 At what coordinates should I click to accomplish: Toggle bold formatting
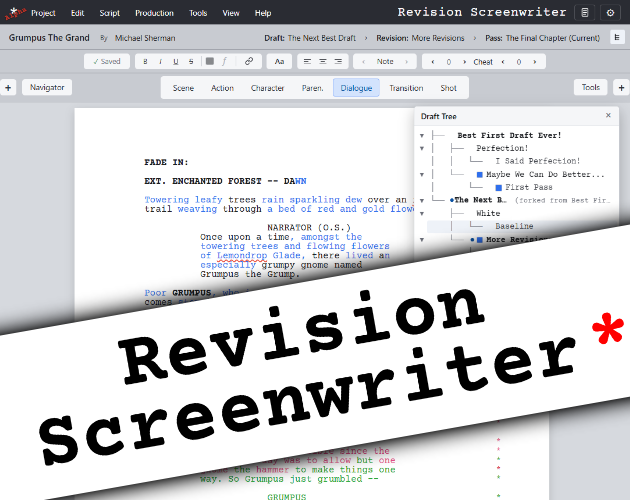point(145,61)
